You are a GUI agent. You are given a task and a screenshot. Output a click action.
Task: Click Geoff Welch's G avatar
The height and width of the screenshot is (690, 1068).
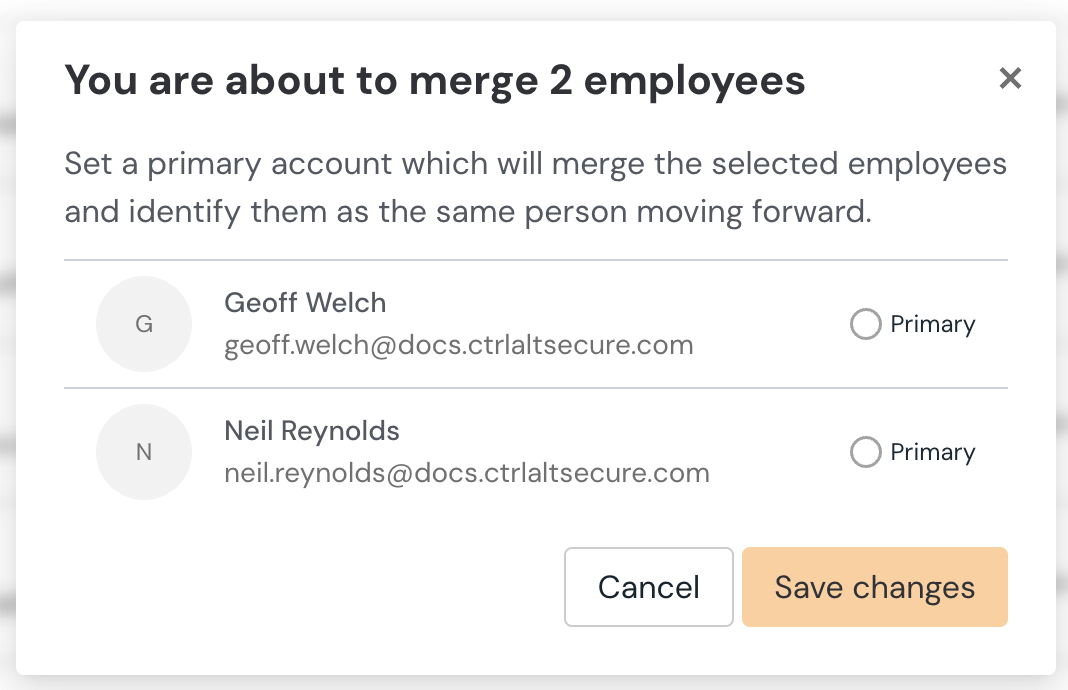(x=144, y=324)
